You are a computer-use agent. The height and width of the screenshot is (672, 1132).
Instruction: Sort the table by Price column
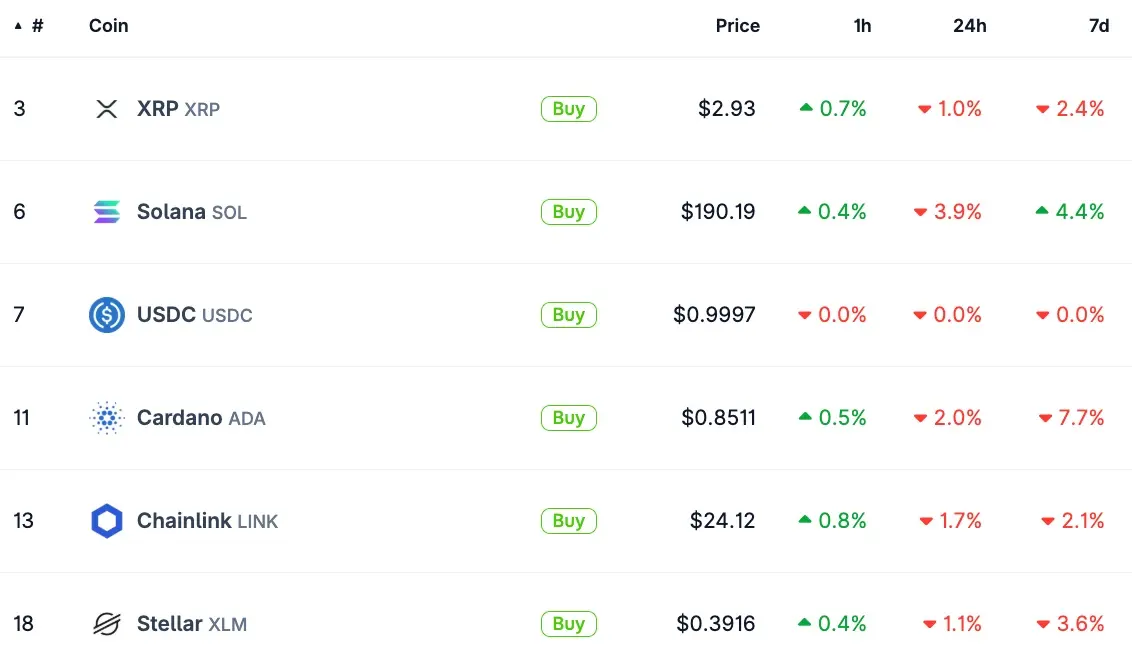[737, 26]
